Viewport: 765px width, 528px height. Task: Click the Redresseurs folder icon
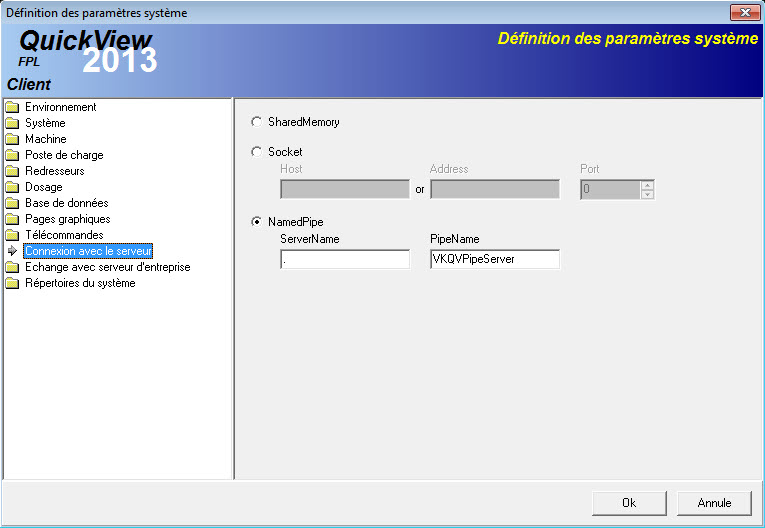(x=12, y=171)
